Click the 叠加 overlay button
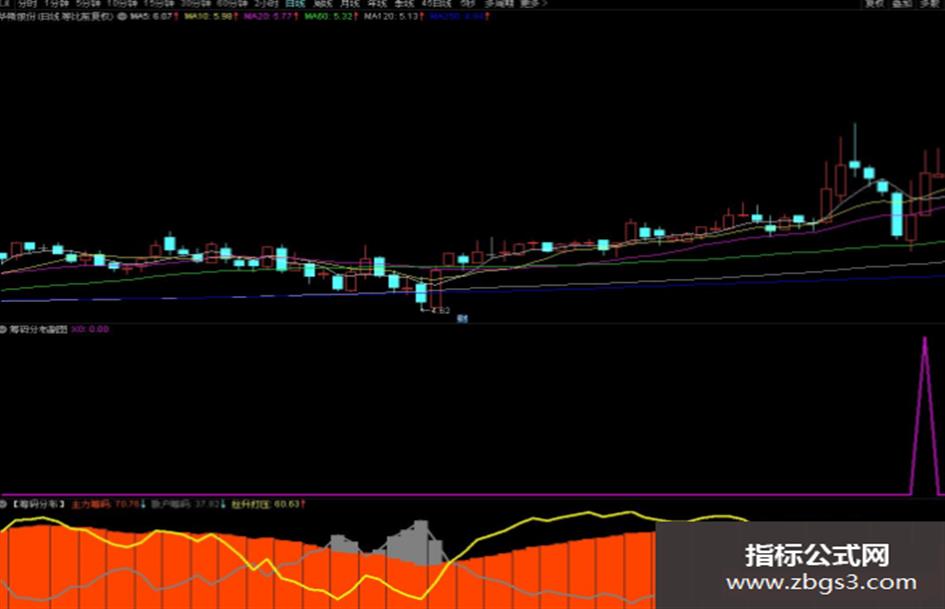The height and width of the screenshot is (609, 945). (x=901, y=4)
